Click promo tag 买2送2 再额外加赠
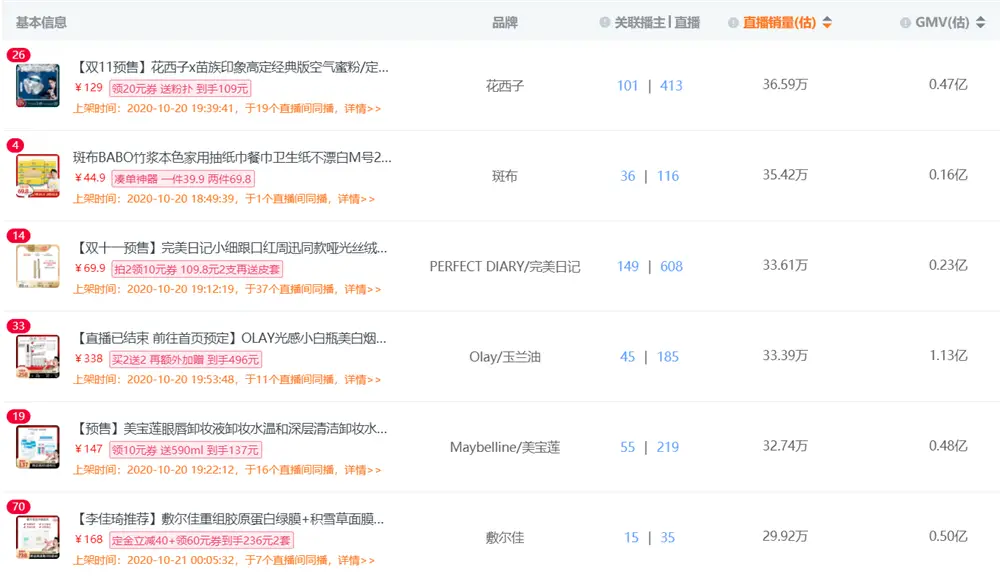The width and height of the screenshot is (1000, 579). (186, 360)
